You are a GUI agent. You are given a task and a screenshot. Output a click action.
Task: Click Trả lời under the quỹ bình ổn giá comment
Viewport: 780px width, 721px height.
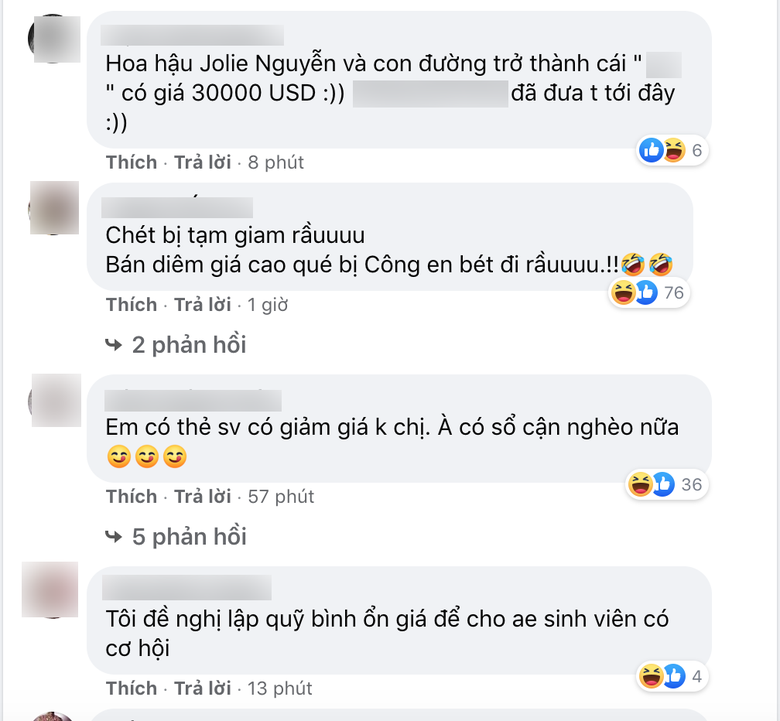[x=202, y=689]
